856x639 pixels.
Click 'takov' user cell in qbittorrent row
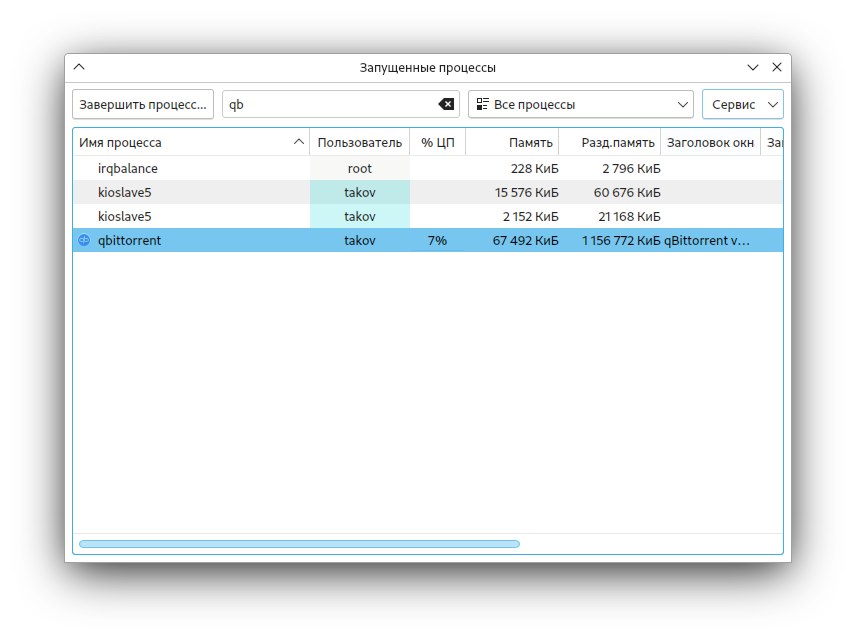[360, 240]
